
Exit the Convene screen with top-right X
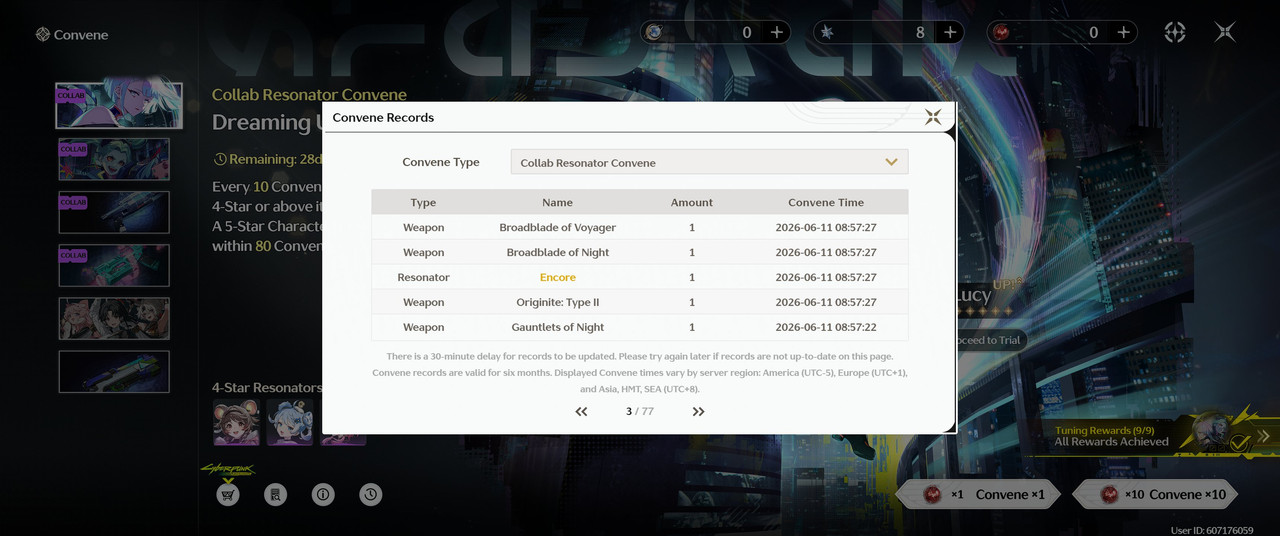1225,32
